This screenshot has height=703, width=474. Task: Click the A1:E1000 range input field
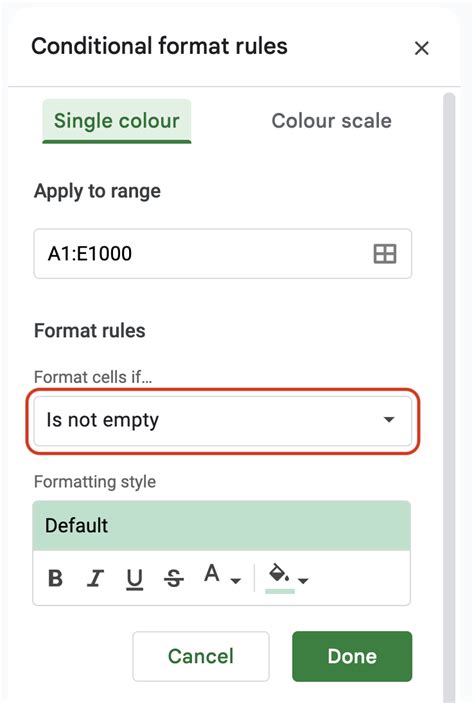(222, 254)
